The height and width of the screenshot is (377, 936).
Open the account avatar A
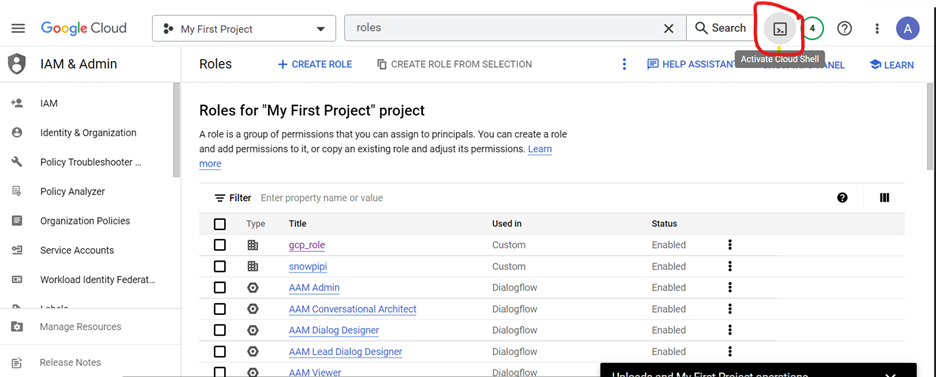907,29
